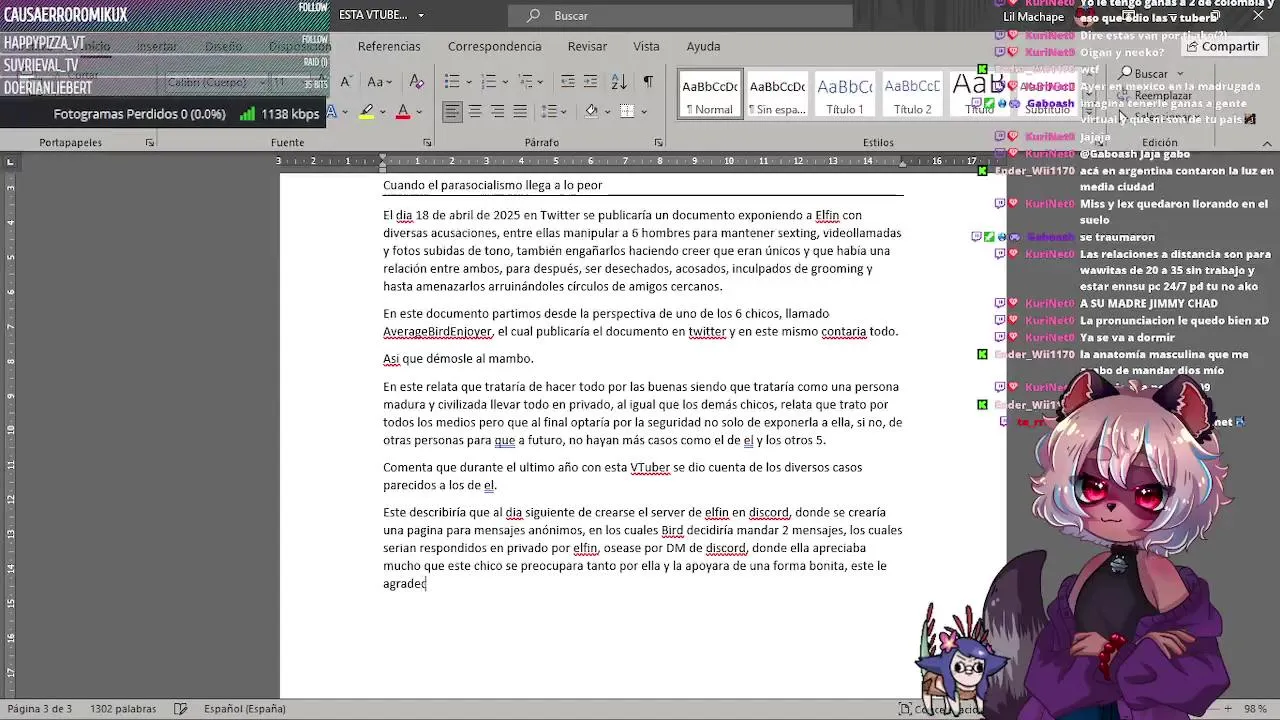Apply the Título 2 style

pos(912,96)
